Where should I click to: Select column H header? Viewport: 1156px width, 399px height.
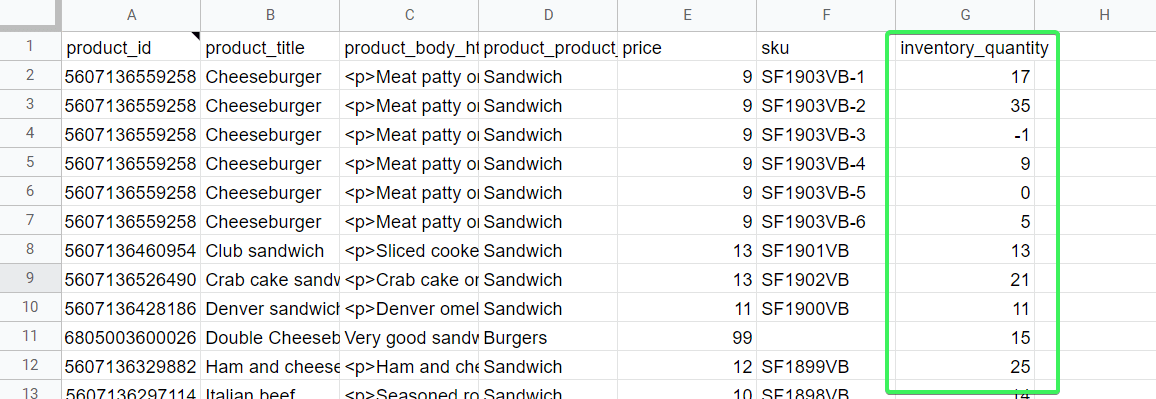coord(1104,15)
